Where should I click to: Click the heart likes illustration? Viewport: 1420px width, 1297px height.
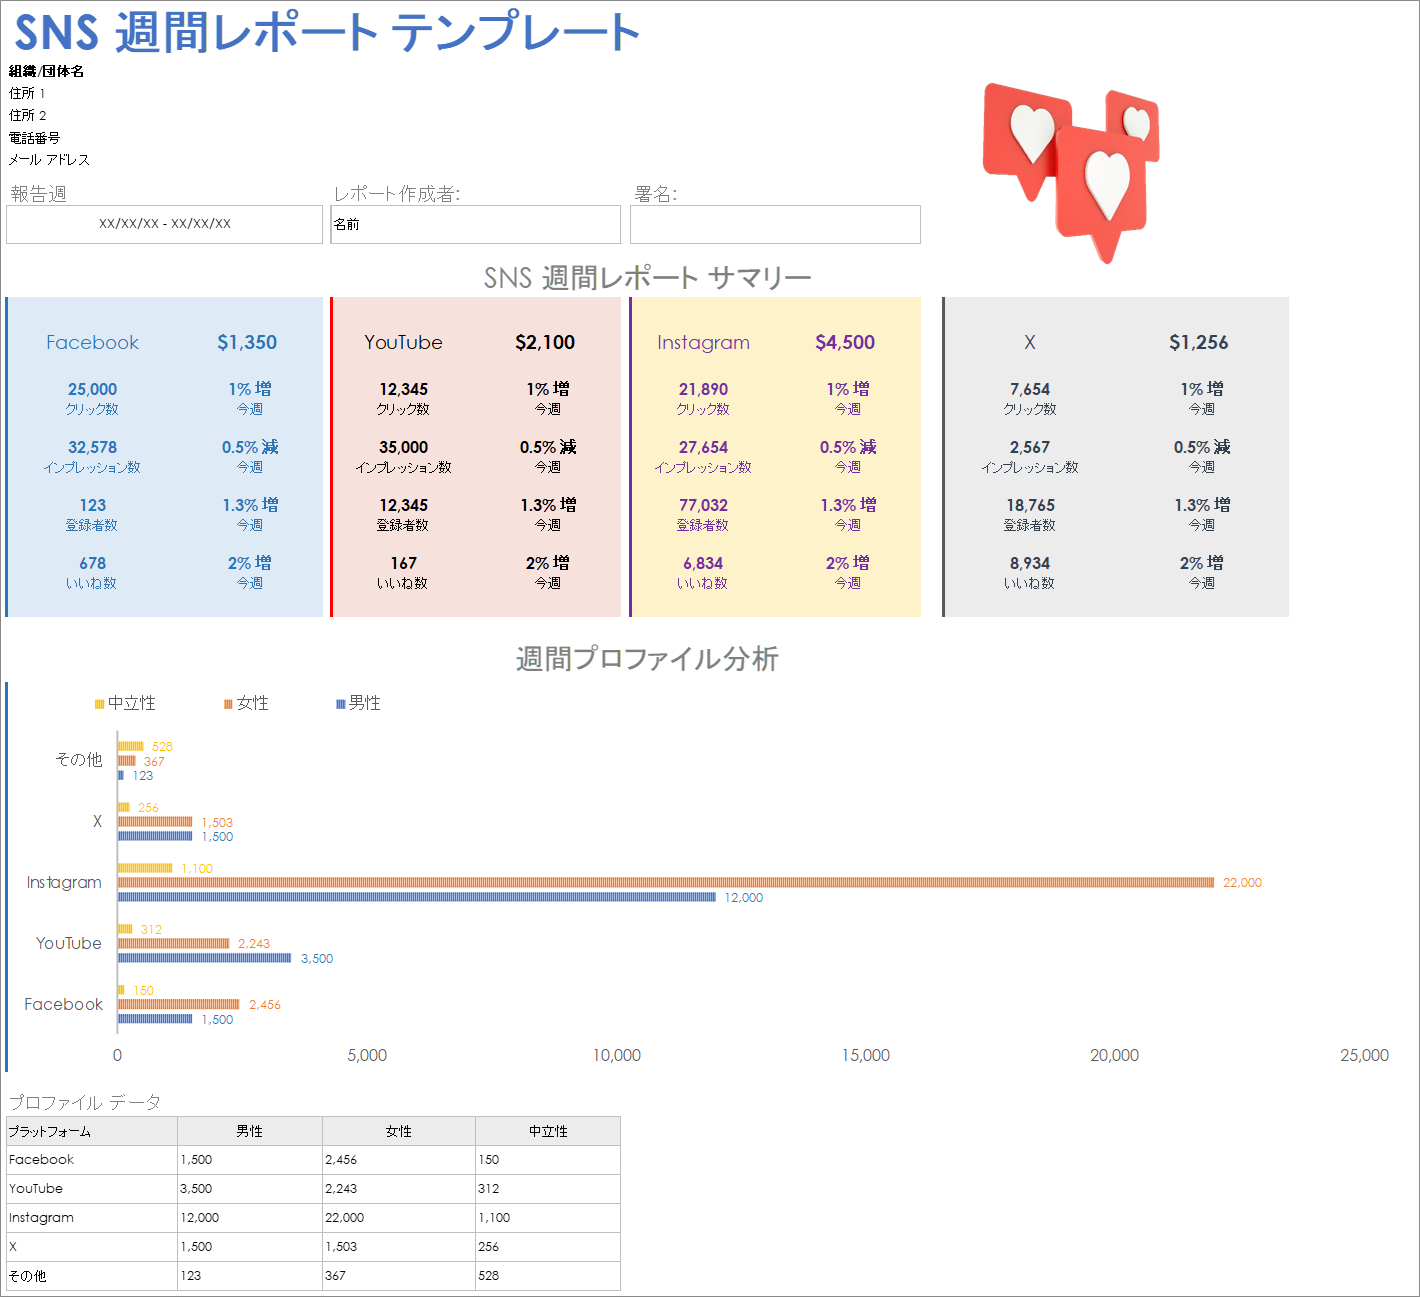tap(1071, 173)
